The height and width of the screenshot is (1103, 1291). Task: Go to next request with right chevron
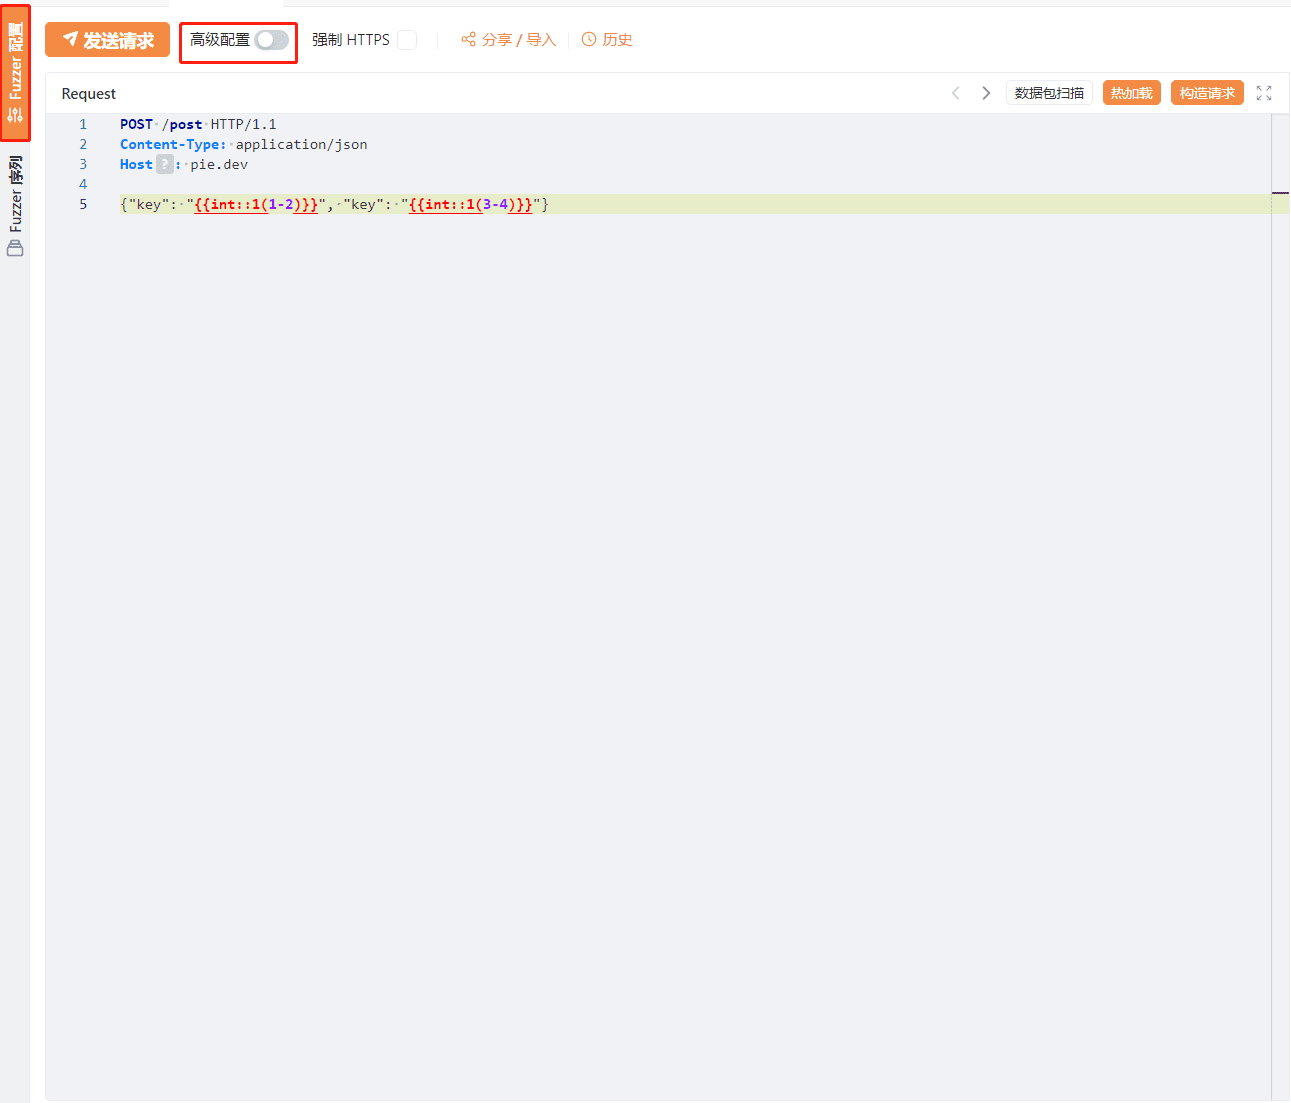(x=986, y=93)
